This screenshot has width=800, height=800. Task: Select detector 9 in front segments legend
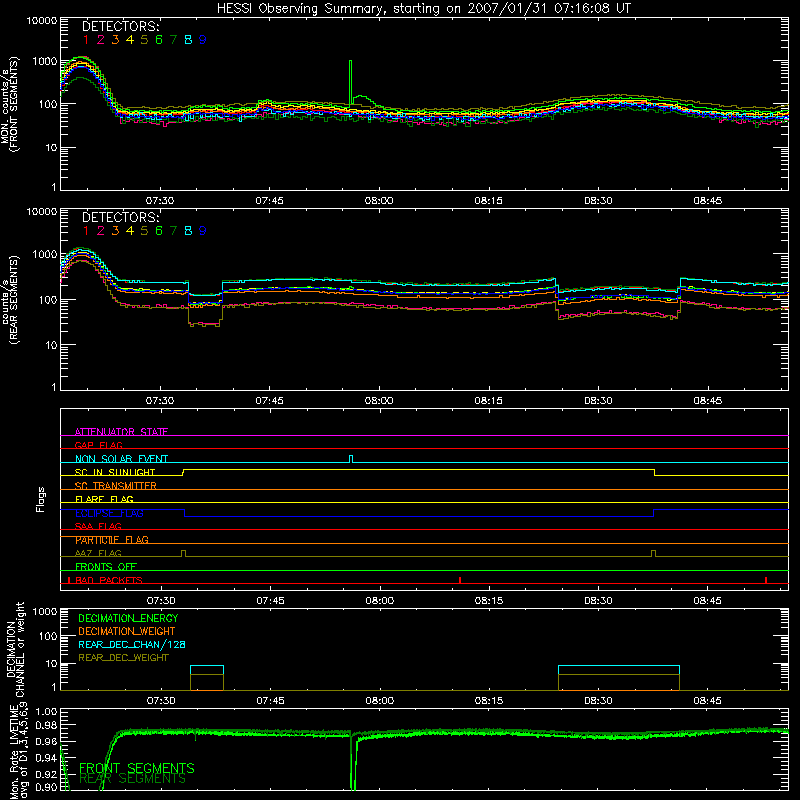(203, 40)
